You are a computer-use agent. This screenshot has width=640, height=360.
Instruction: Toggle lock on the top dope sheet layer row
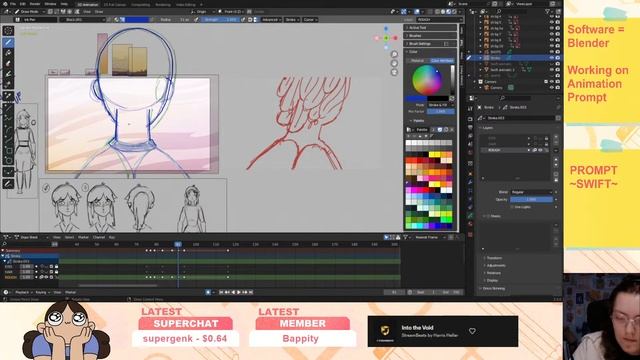coord(56,267)
